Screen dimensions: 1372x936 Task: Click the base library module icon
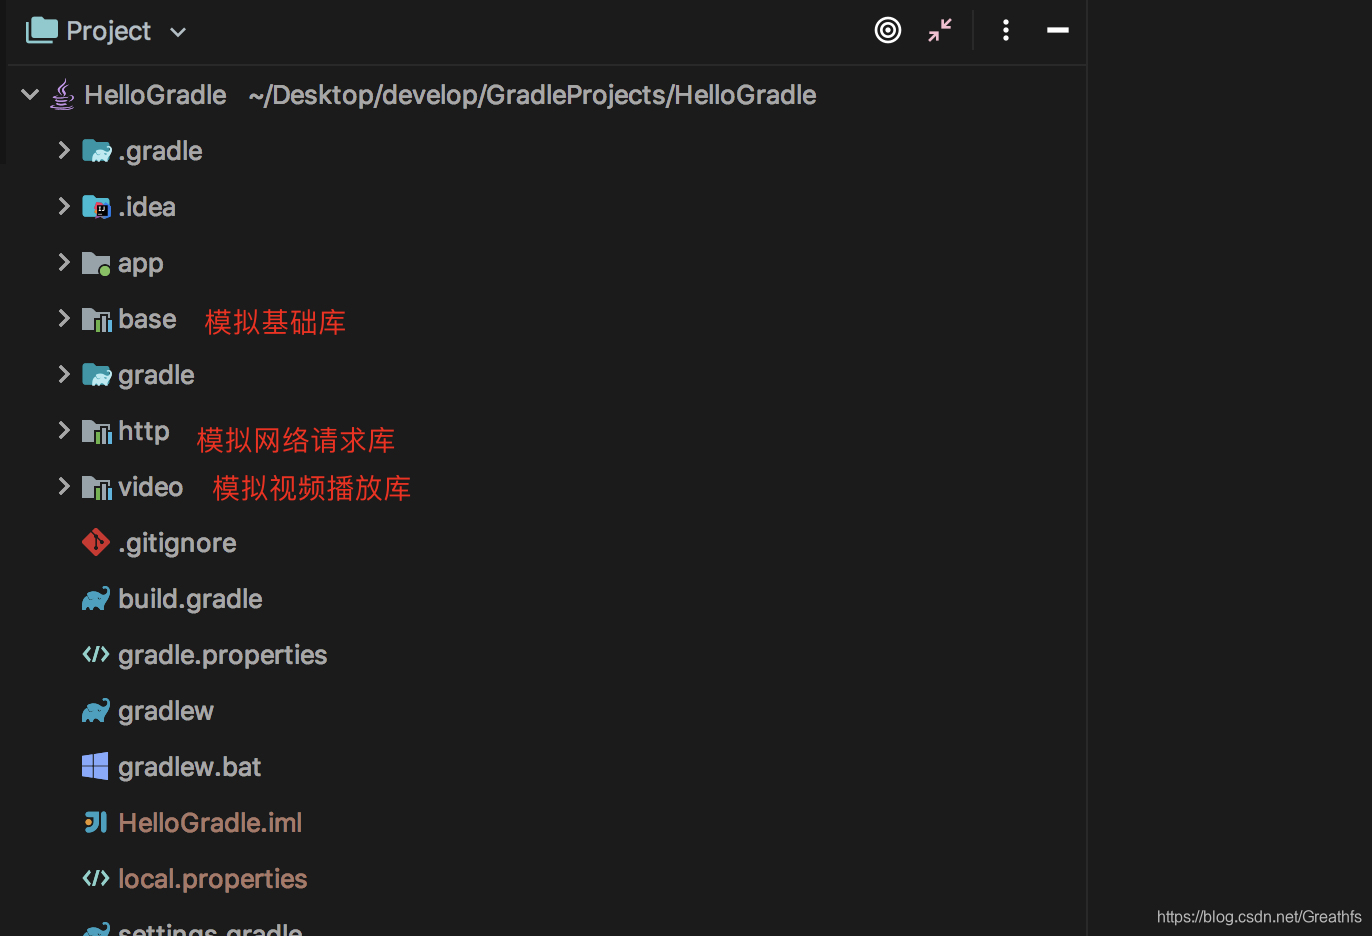point(96,319)
